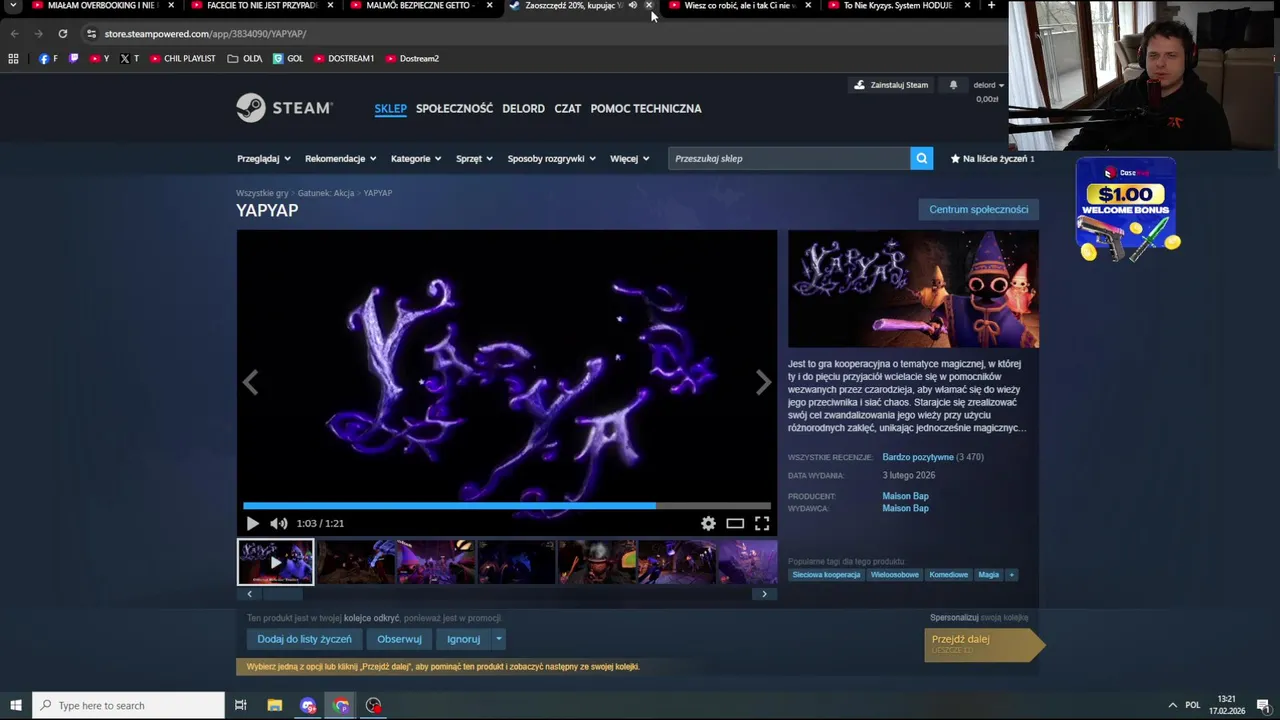
Task: Expand the Rekomendacje dropdown
Action: click(x=341, y=158)
